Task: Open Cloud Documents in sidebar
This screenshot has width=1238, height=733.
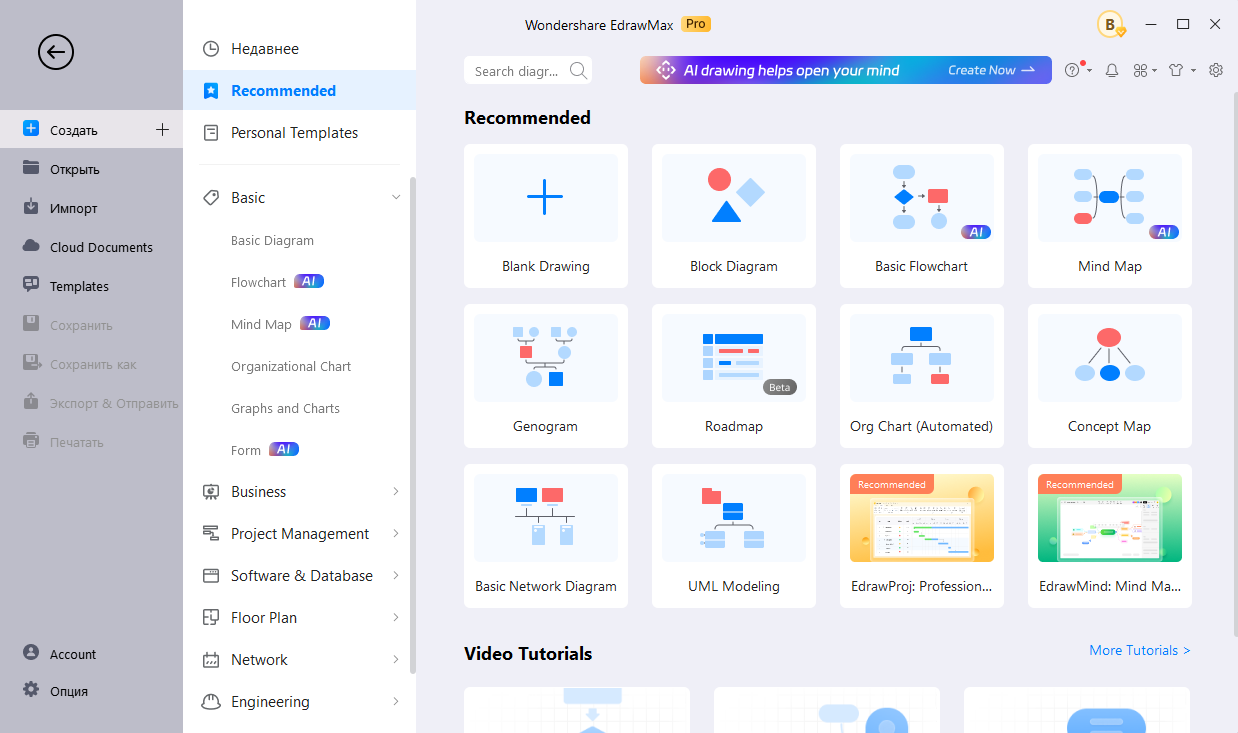Action: (101, 247)
